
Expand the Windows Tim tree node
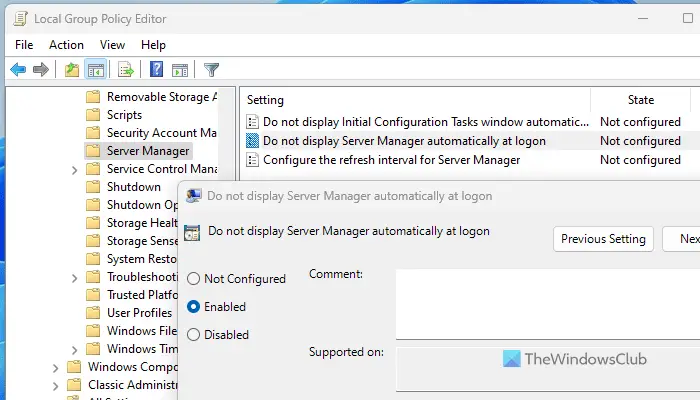75,350
